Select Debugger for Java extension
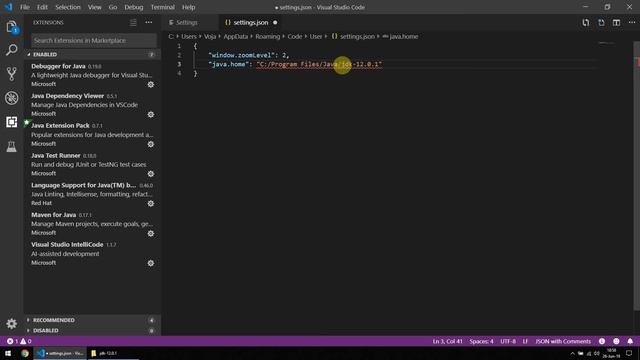The height and width of the screenshot is (360, 640). [x=92, y=75]
